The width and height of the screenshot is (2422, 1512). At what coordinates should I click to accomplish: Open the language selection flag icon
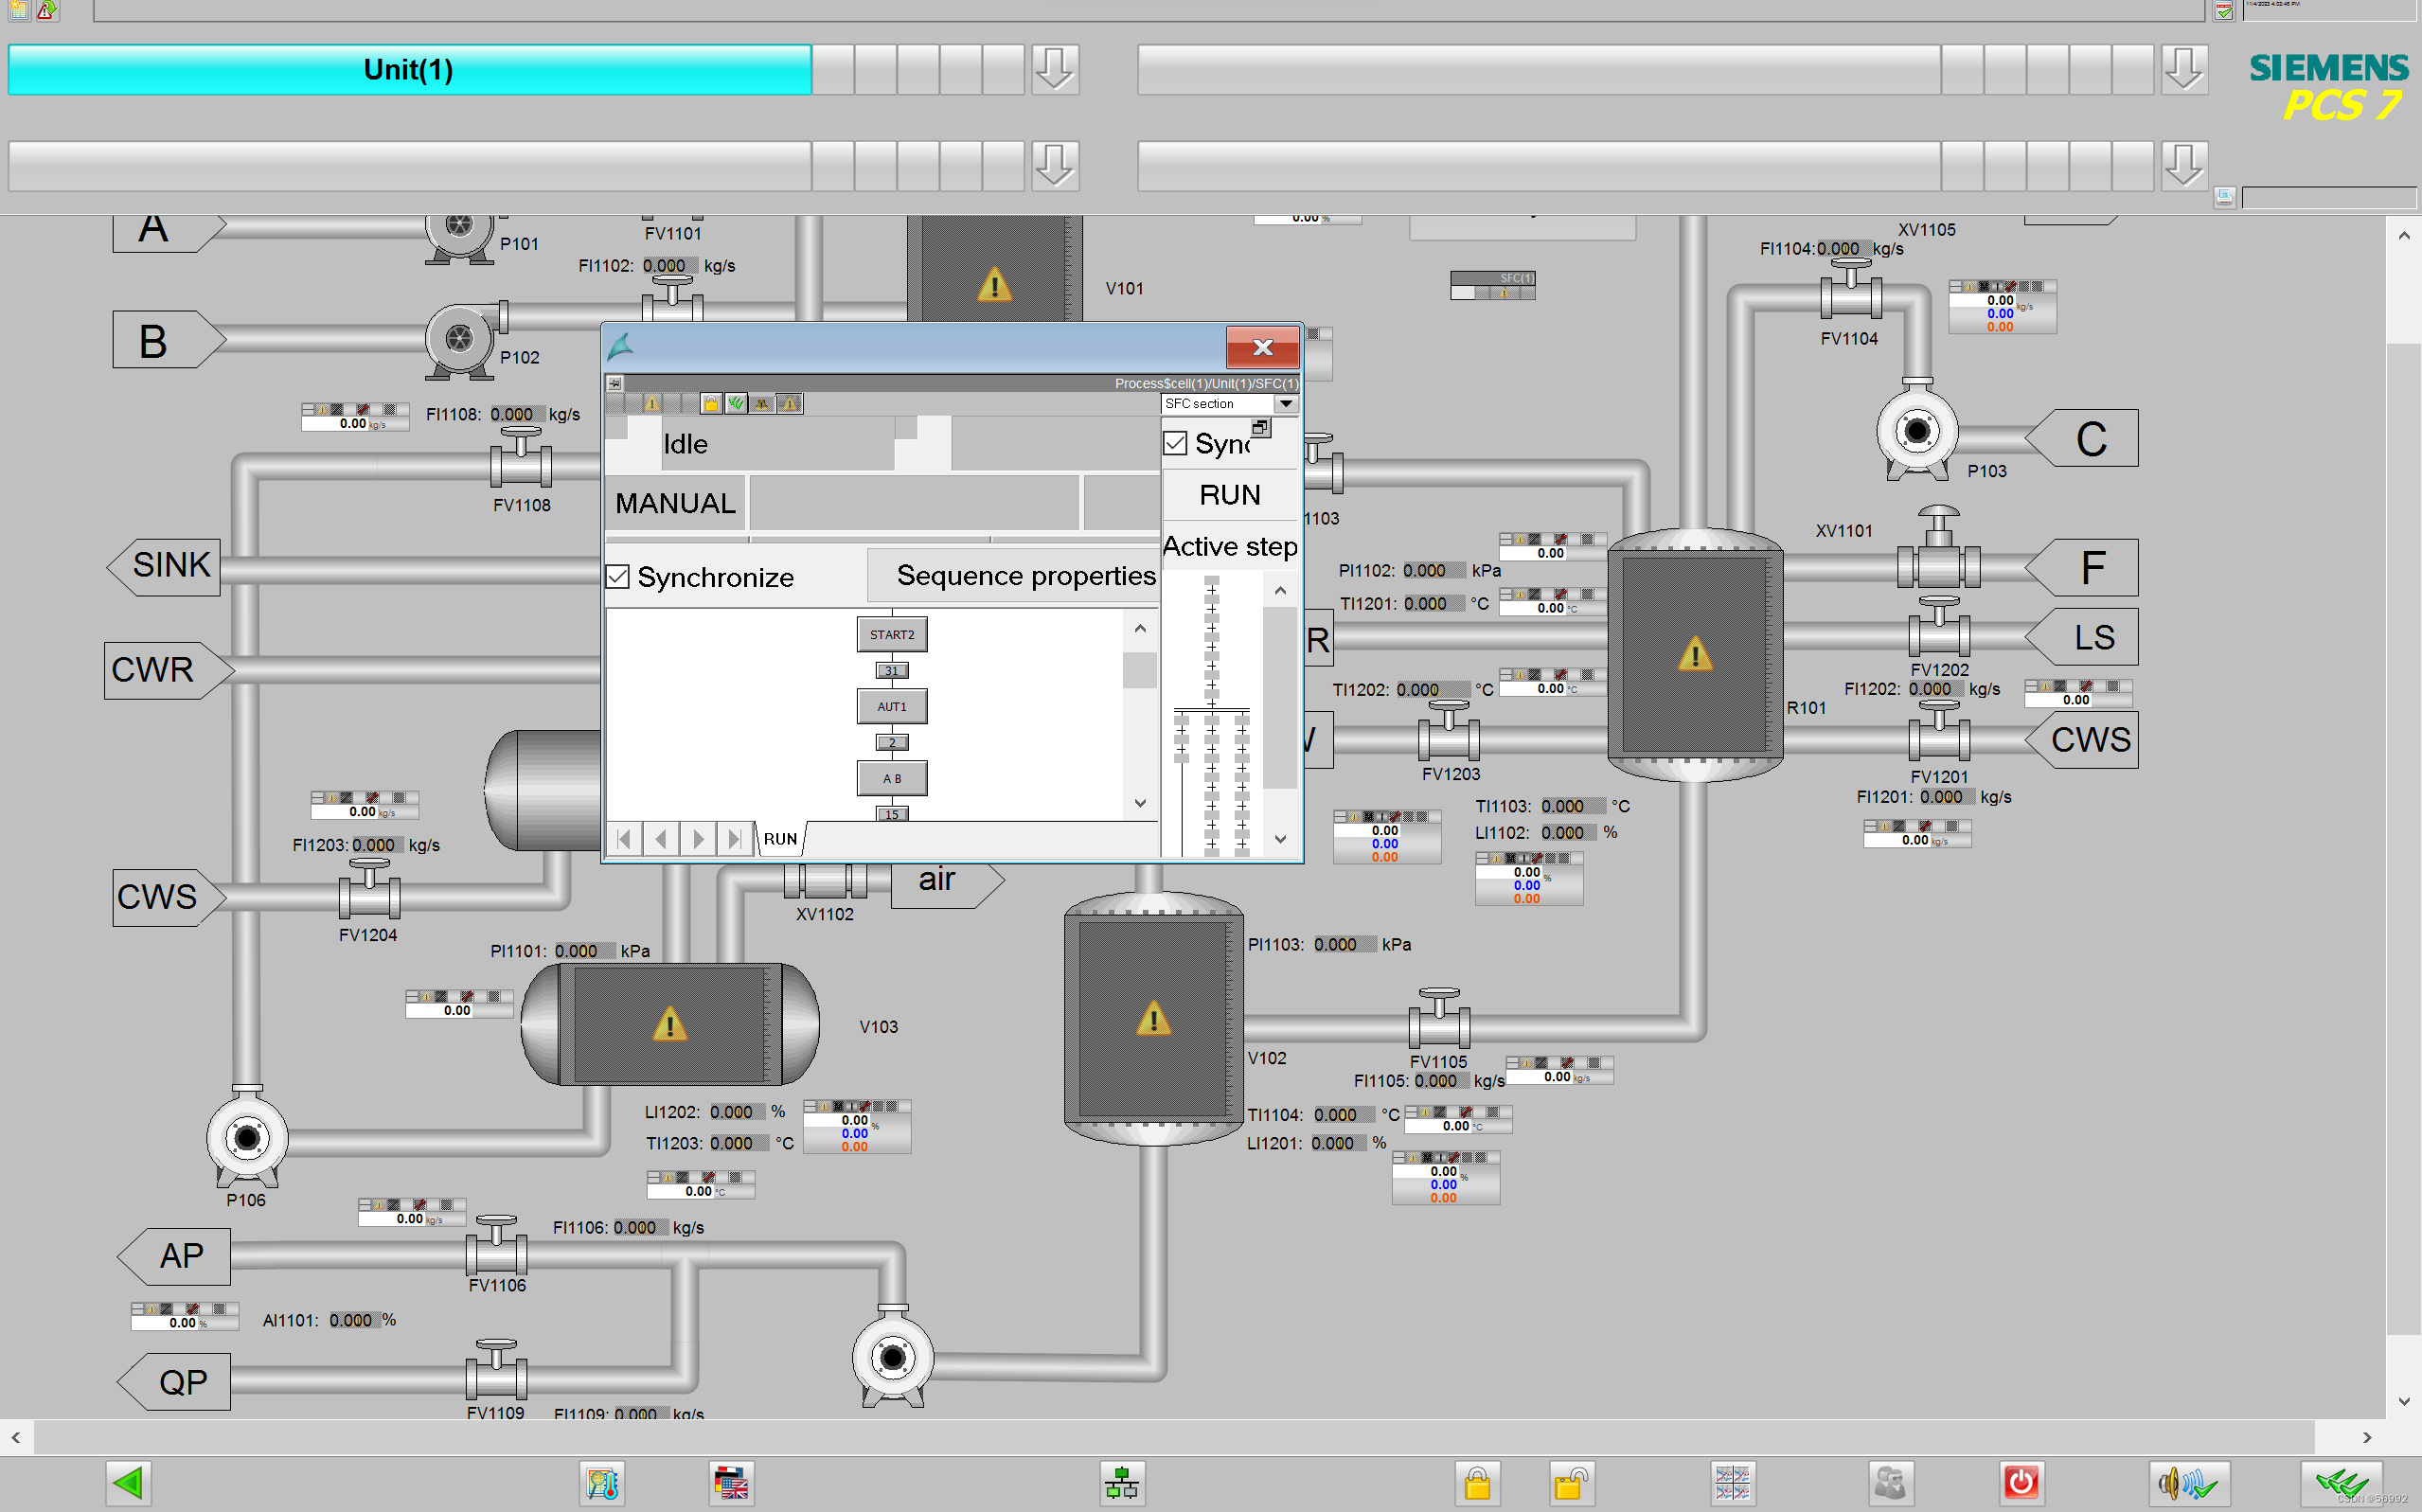[x=732, y=1482]
